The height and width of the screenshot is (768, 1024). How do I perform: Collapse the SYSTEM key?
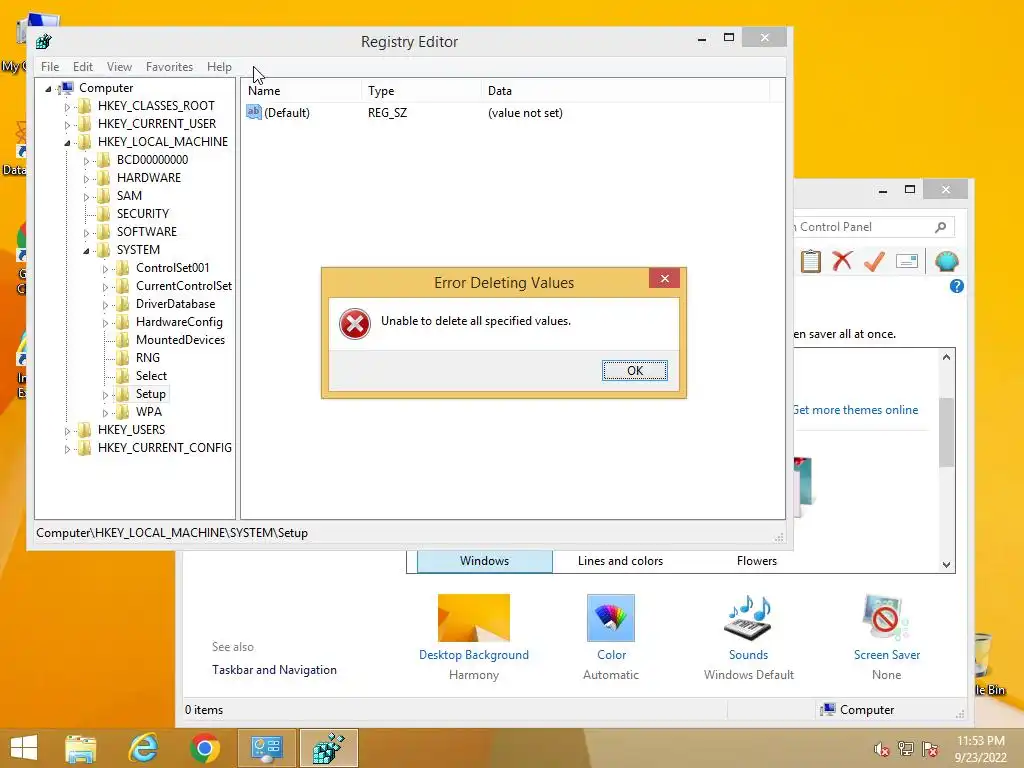(x=86, y=250)
